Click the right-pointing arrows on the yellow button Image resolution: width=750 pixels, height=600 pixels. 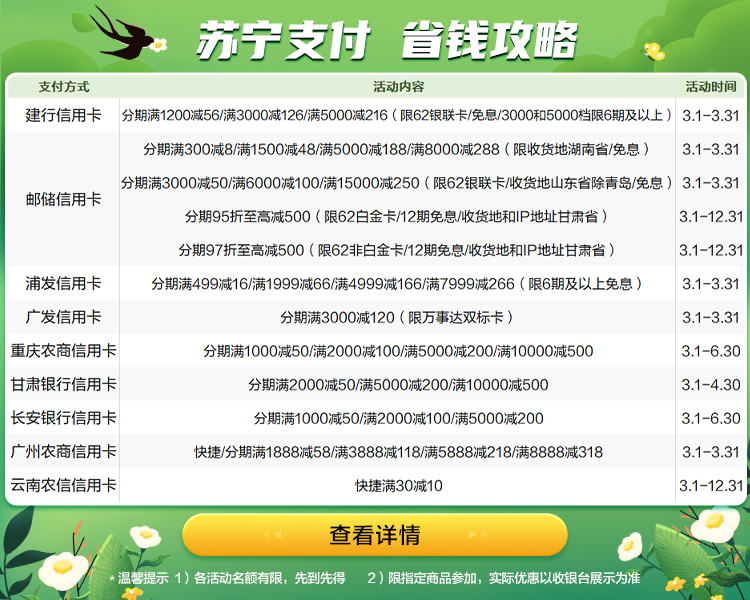click(x=480, y=535)
